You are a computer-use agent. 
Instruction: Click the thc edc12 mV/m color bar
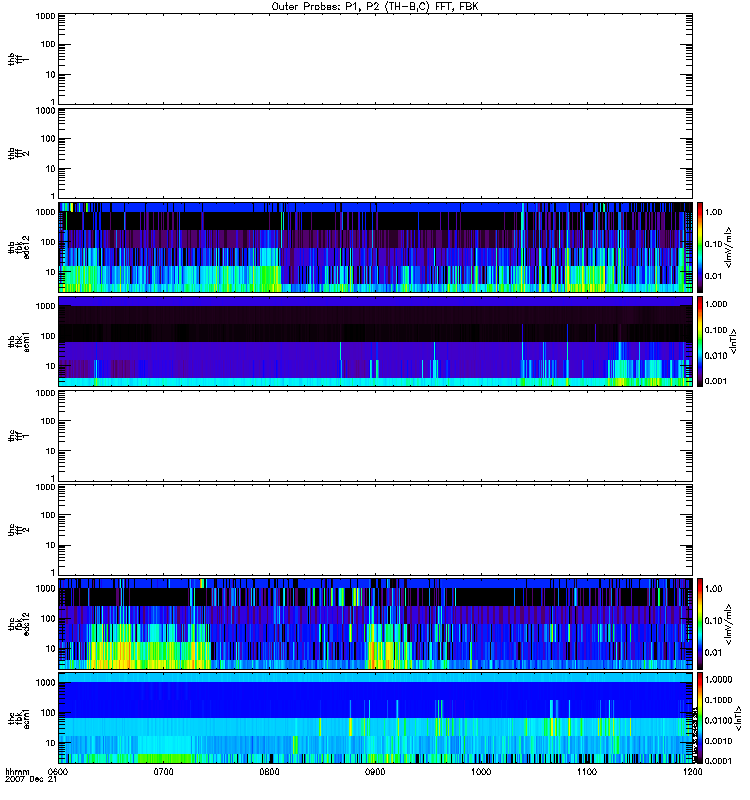click(701, 623)
